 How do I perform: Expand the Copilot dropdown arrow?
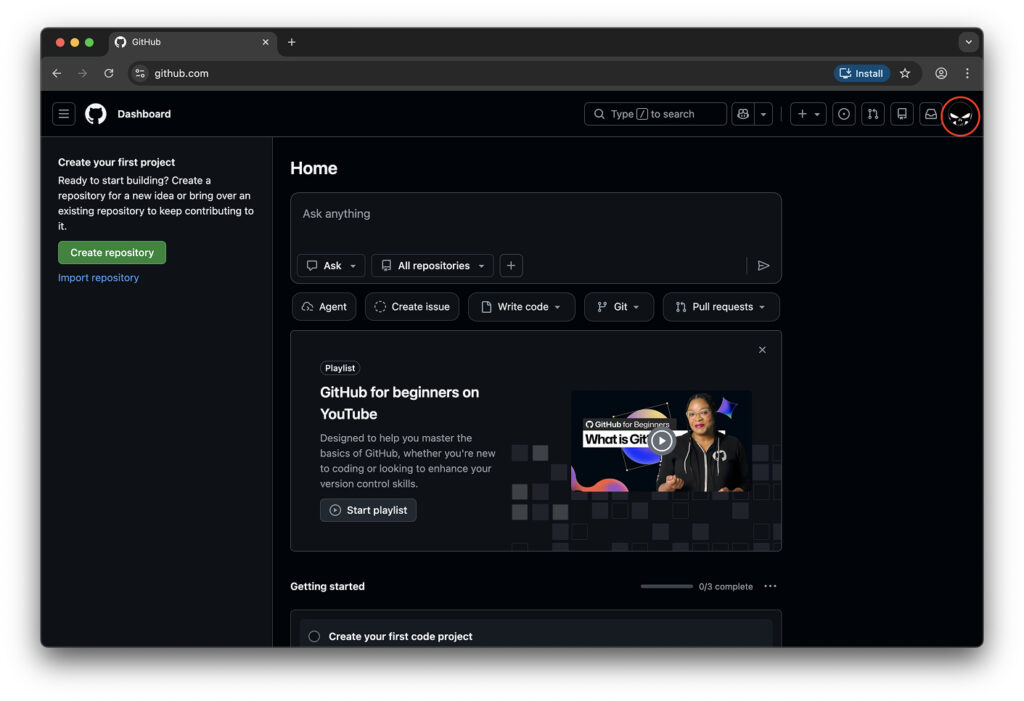click(x=763, y=114)
